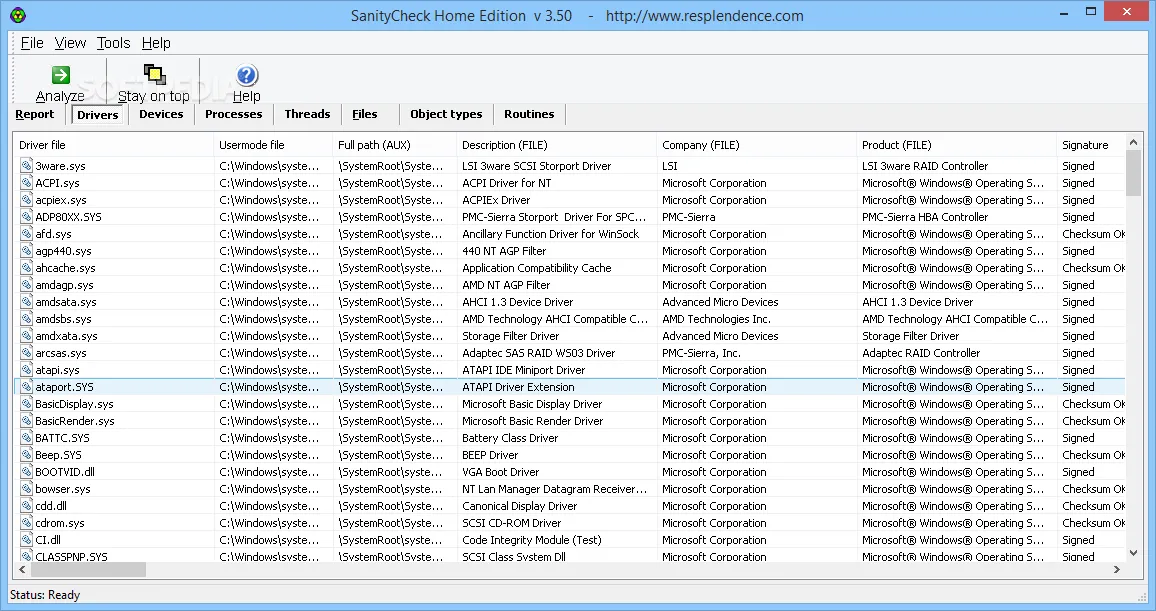Click the file icon beside amdsbs.sys
The height and width of the screenshot is (611, 1156).
[27, 318]
